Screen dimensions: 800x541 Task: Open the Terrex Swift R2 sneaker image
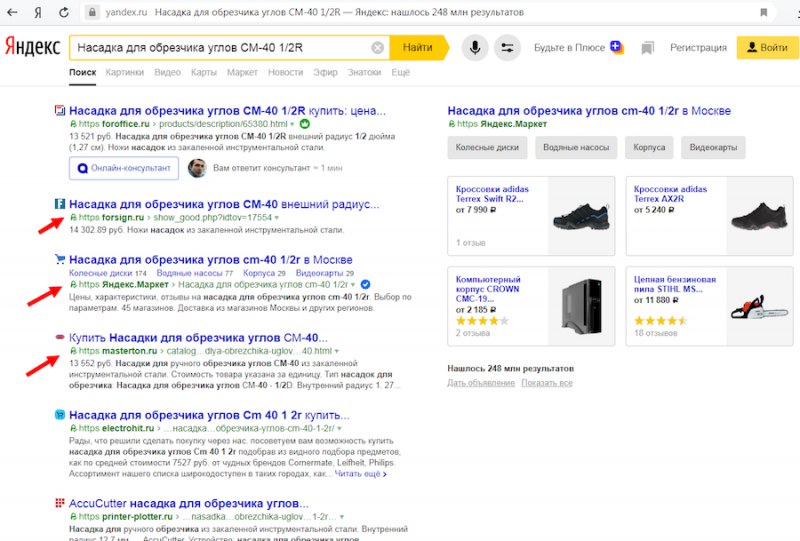click(x=581, y=216)
